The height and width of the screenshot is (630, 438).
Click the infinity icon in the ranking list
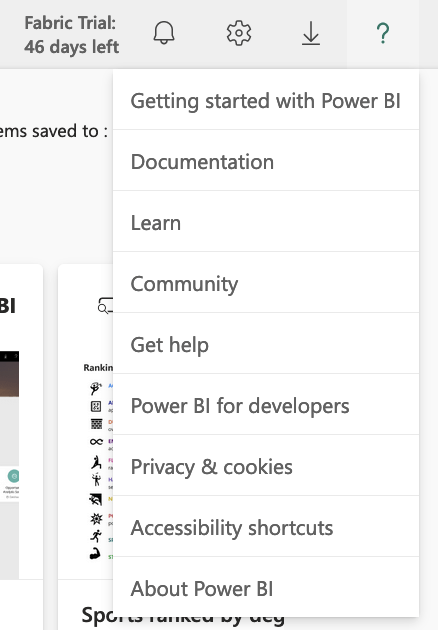click(96, 442)
